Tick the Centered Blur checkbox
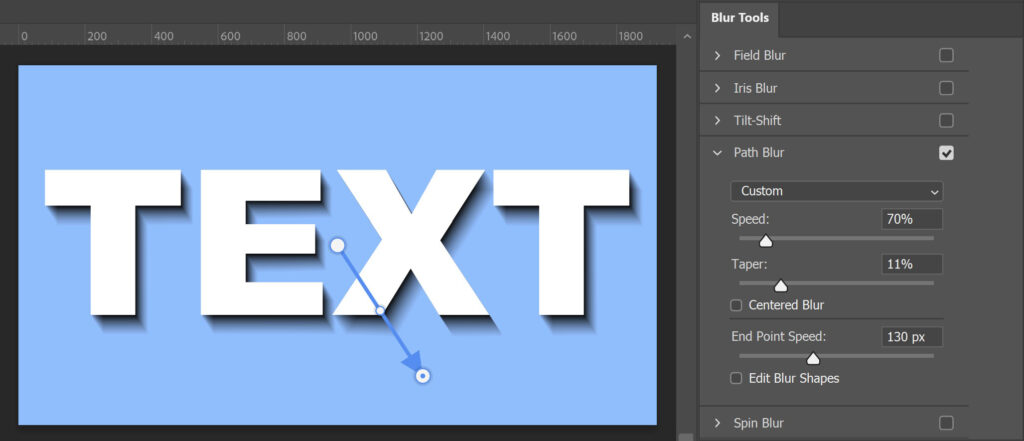 pyautogui.click(x=736, y=305)
